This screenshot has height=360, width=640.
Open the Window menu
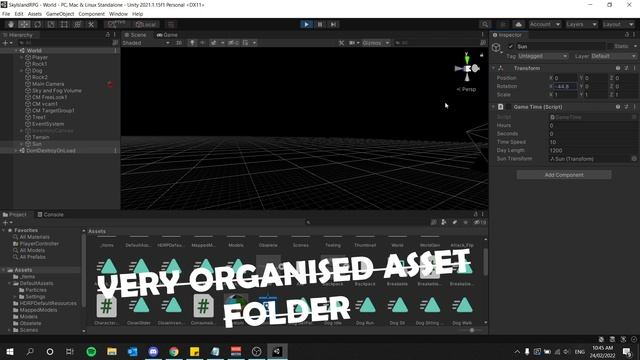(x=118, y=14)
